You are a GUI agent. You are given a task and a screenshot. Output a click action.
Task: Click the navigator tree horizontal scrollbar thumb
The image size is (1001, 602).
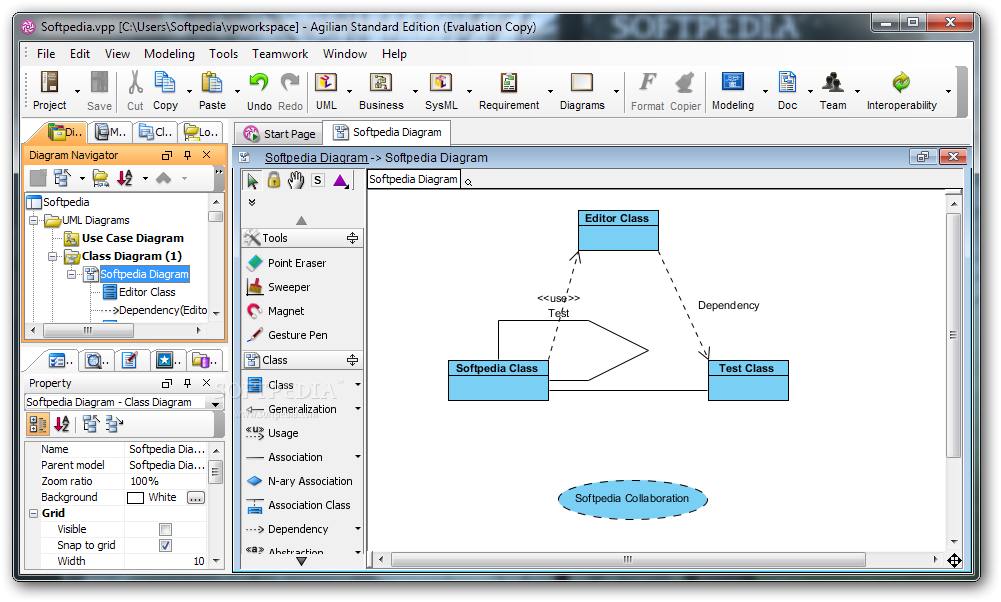point(88,331)
